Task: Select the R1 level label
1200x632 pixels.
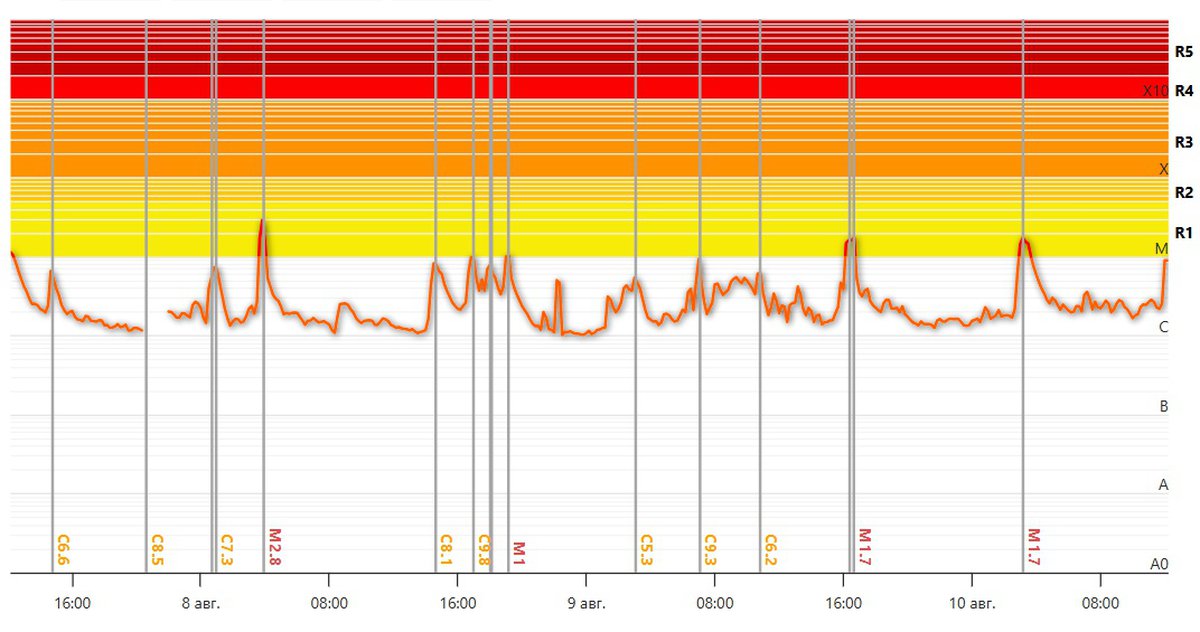Action: pos(1184,233)
